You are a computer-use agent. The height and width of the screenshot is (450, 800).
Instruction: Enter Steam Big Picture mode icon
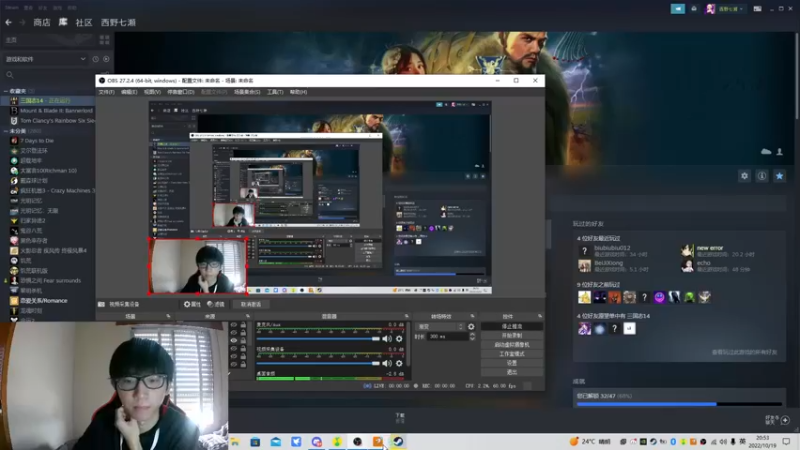click(758, 9)
